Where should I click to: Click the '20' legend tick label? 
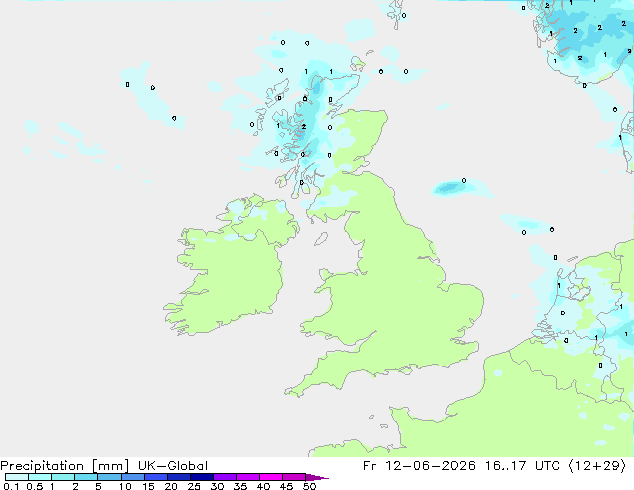point(171,486)
